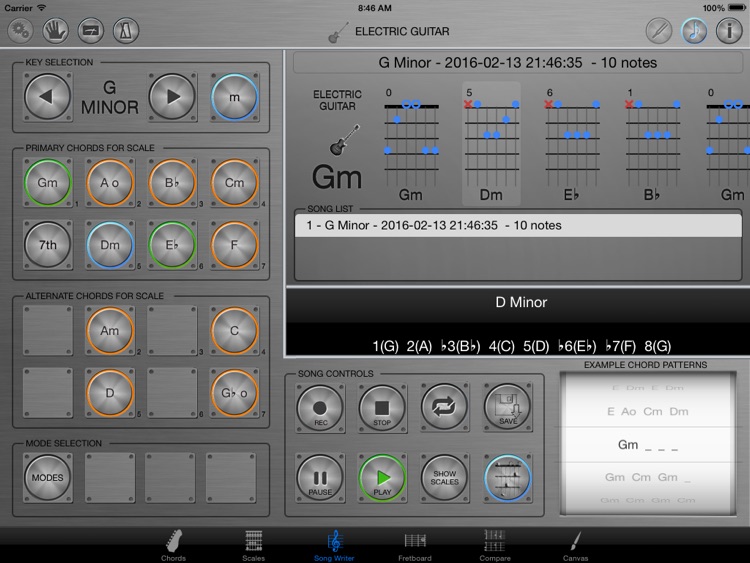Click SHOW SCALES button
Viewport: 750px width, 563px height.
coord(444,478)
